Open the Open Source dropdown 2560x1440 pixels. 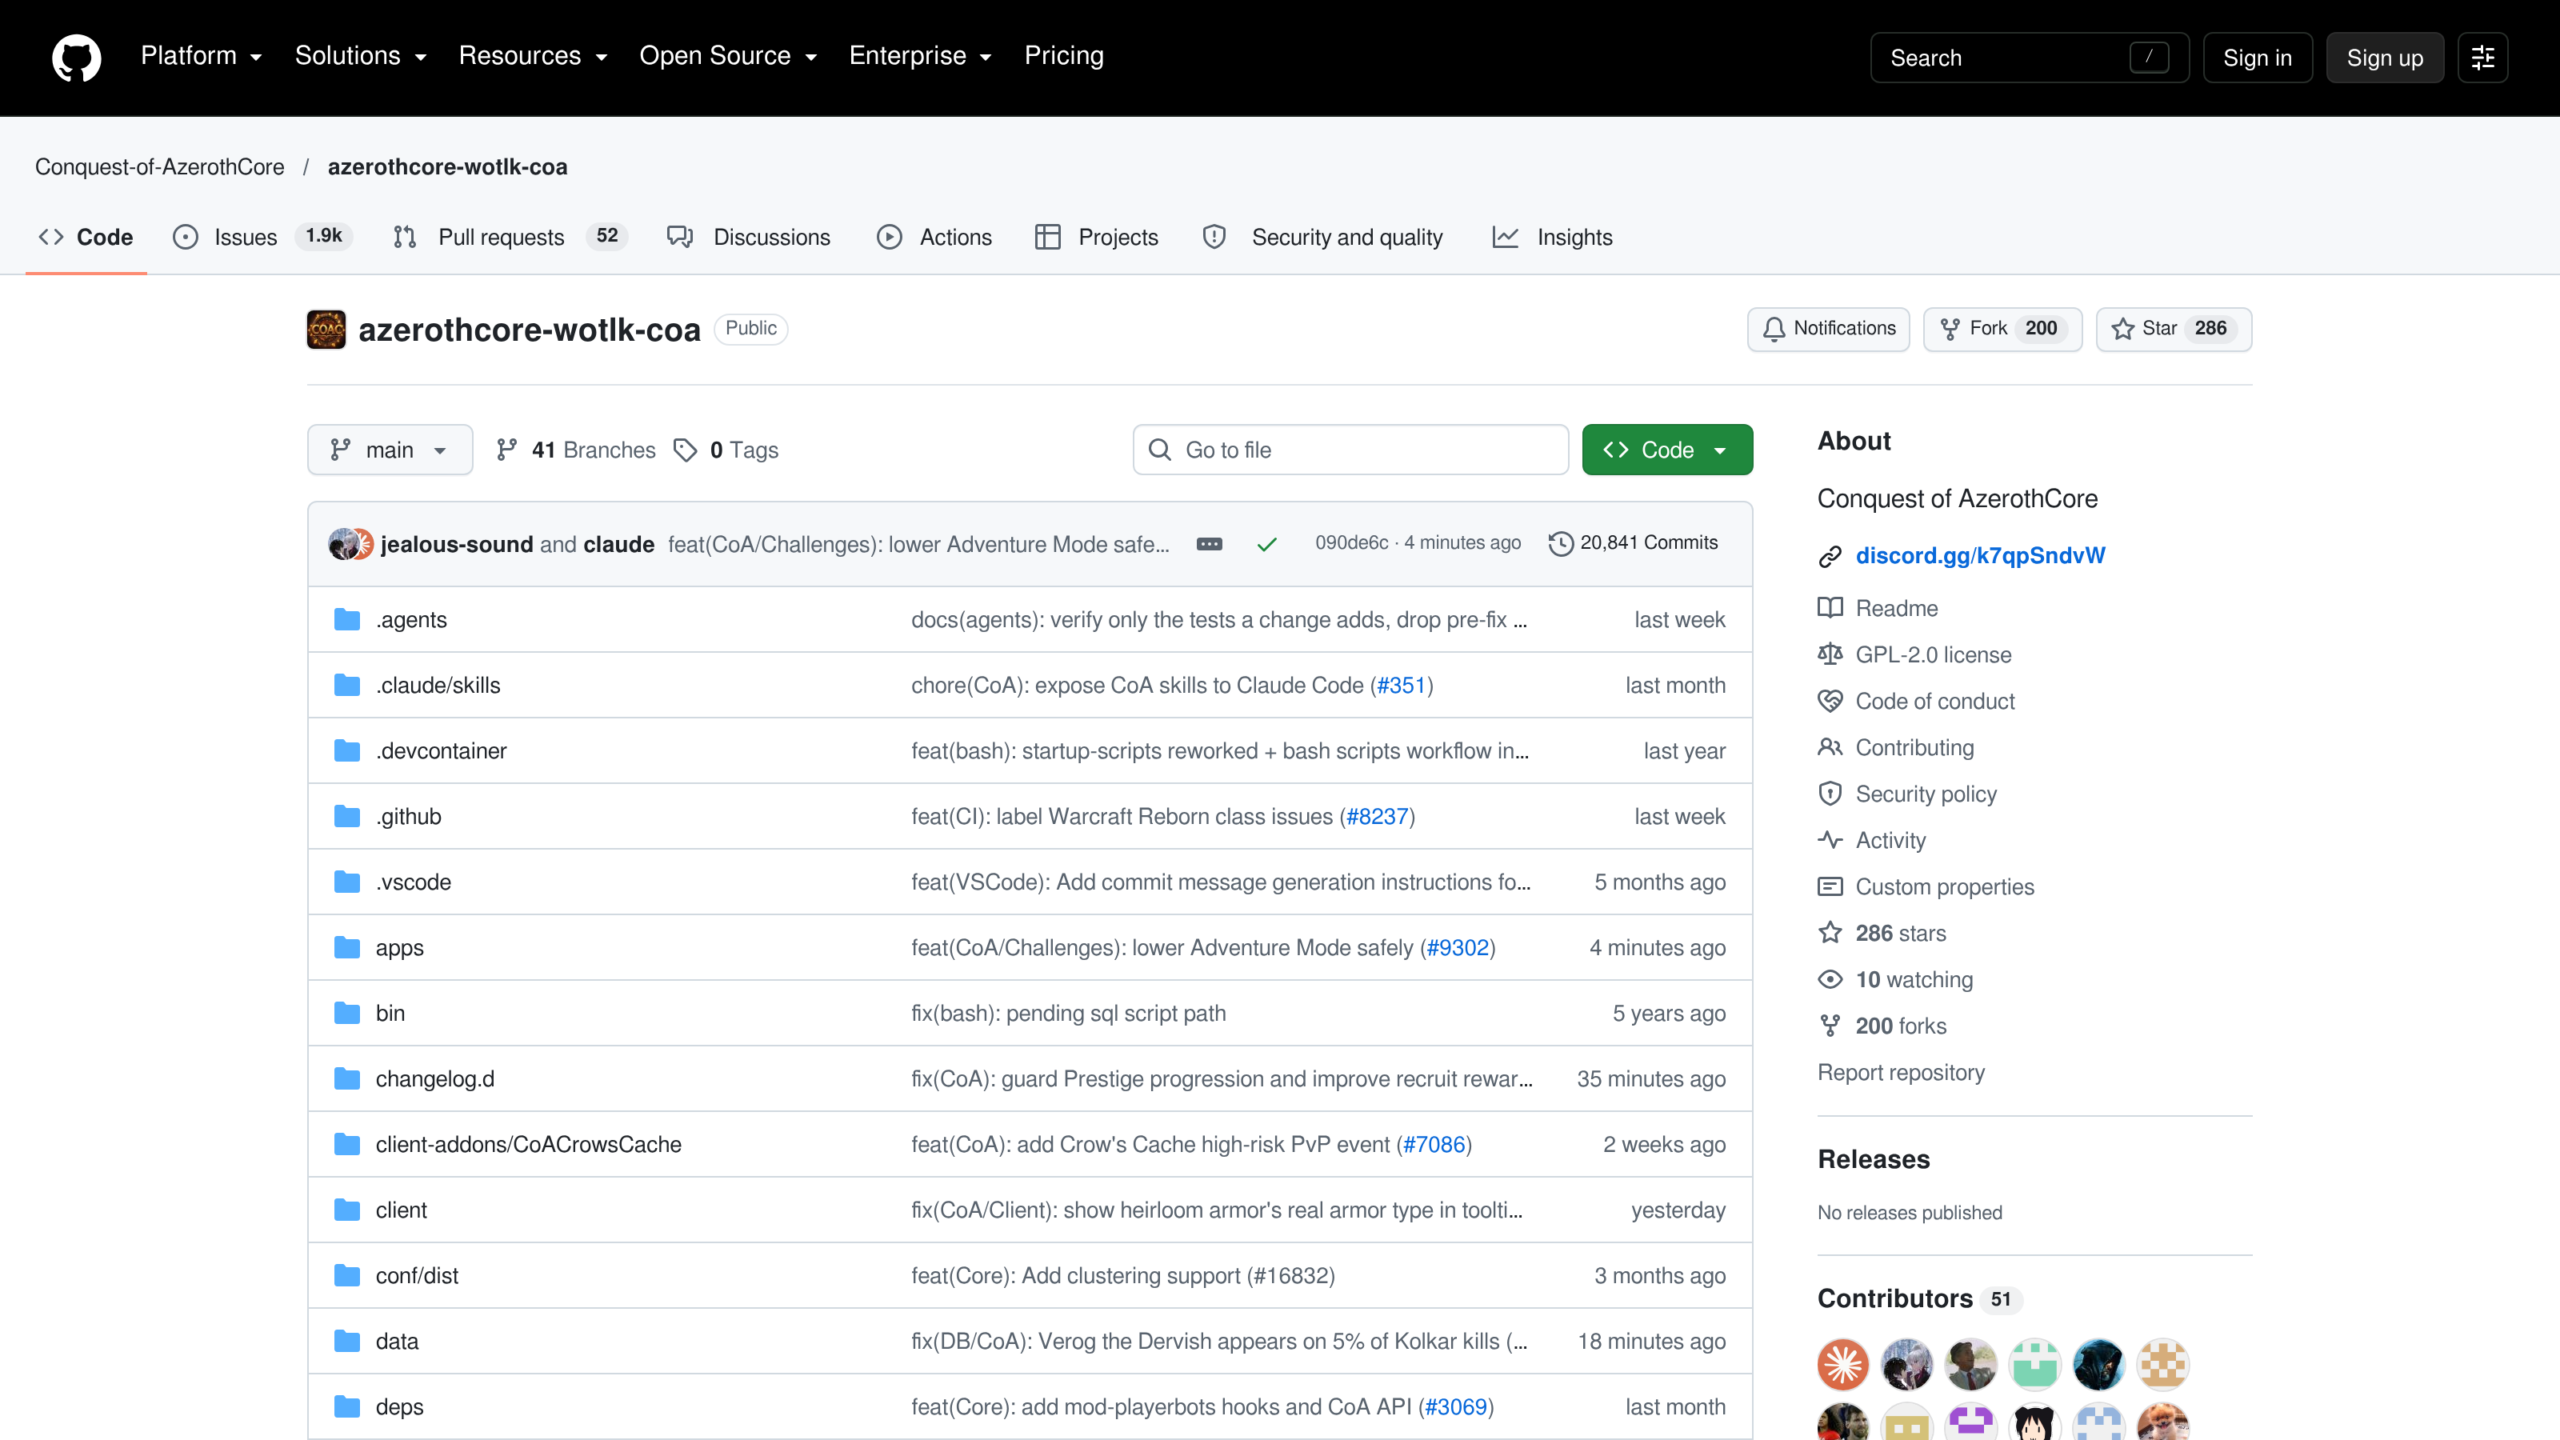(728, 56)
